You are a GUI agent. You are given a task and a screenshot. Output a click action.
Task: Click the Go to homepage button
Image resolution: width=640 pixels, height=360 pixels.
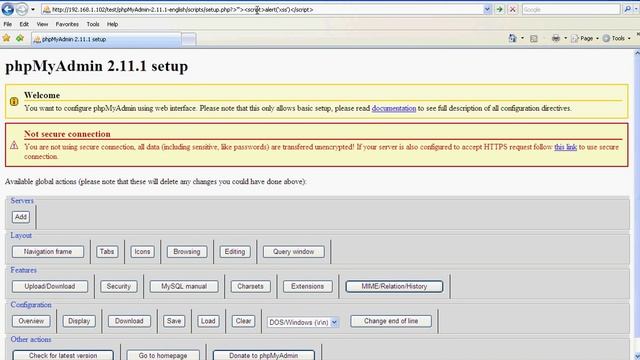(x=163, y=355)
